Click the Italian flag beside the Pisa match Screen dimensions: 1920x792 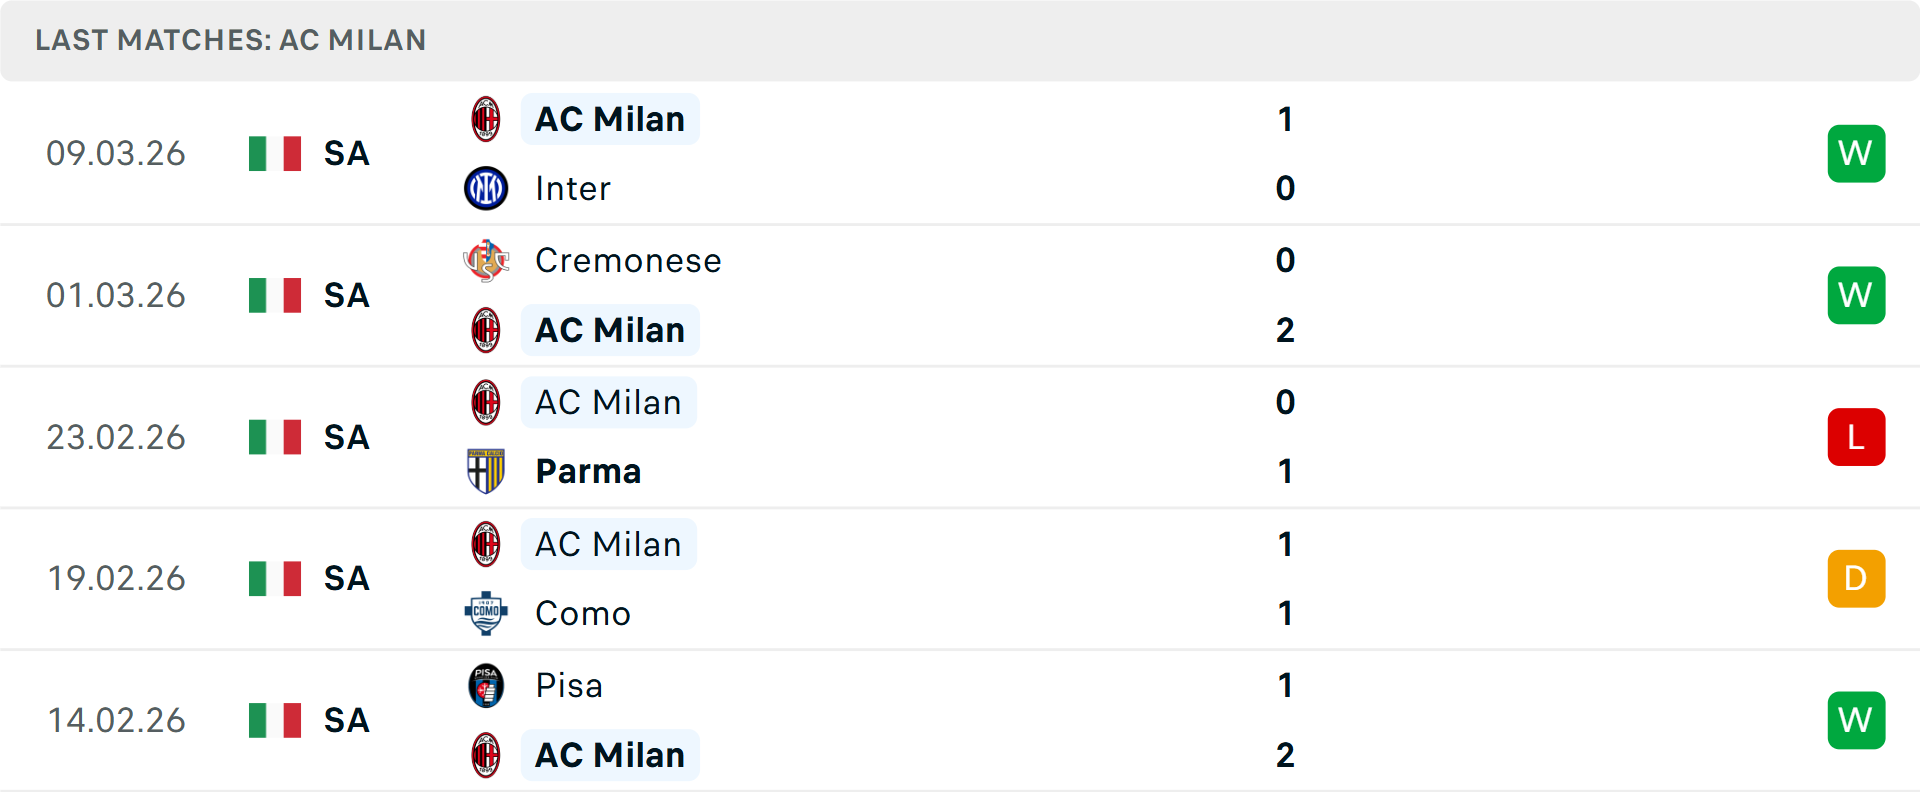click(x=275, y=720)
